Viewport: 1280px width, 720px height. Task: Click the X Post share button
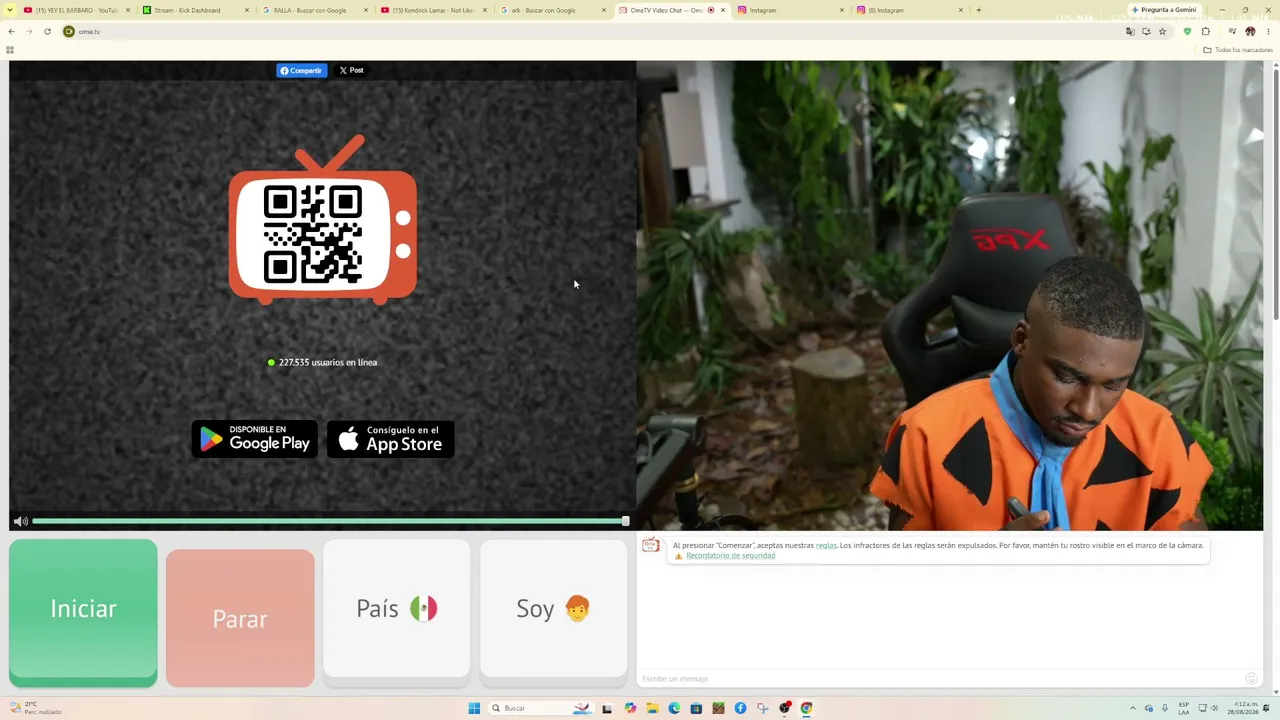(351, 70)
